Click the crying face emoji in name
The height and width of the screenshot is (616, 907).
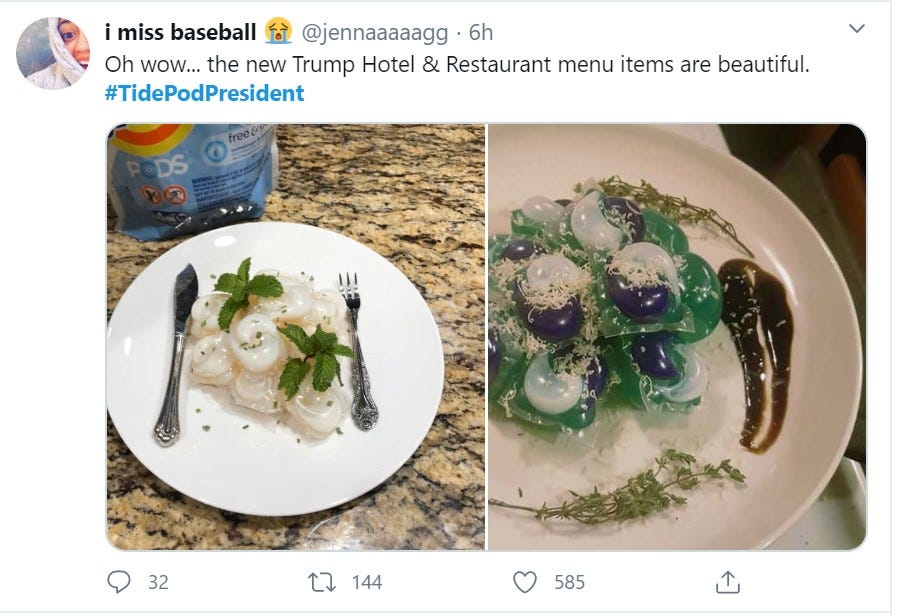[278, 31]
